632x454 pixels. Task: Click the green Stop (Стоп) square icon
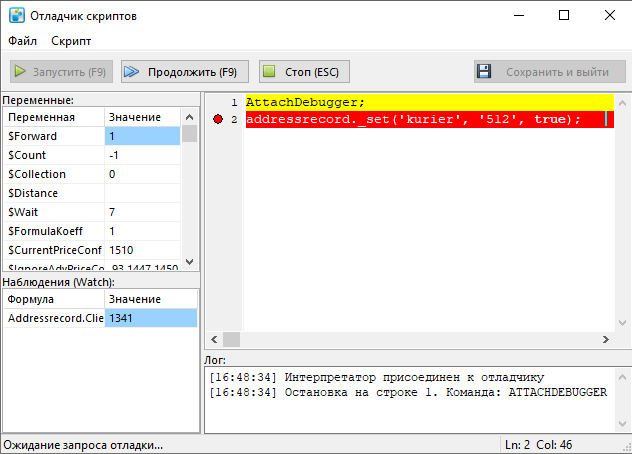269,72
